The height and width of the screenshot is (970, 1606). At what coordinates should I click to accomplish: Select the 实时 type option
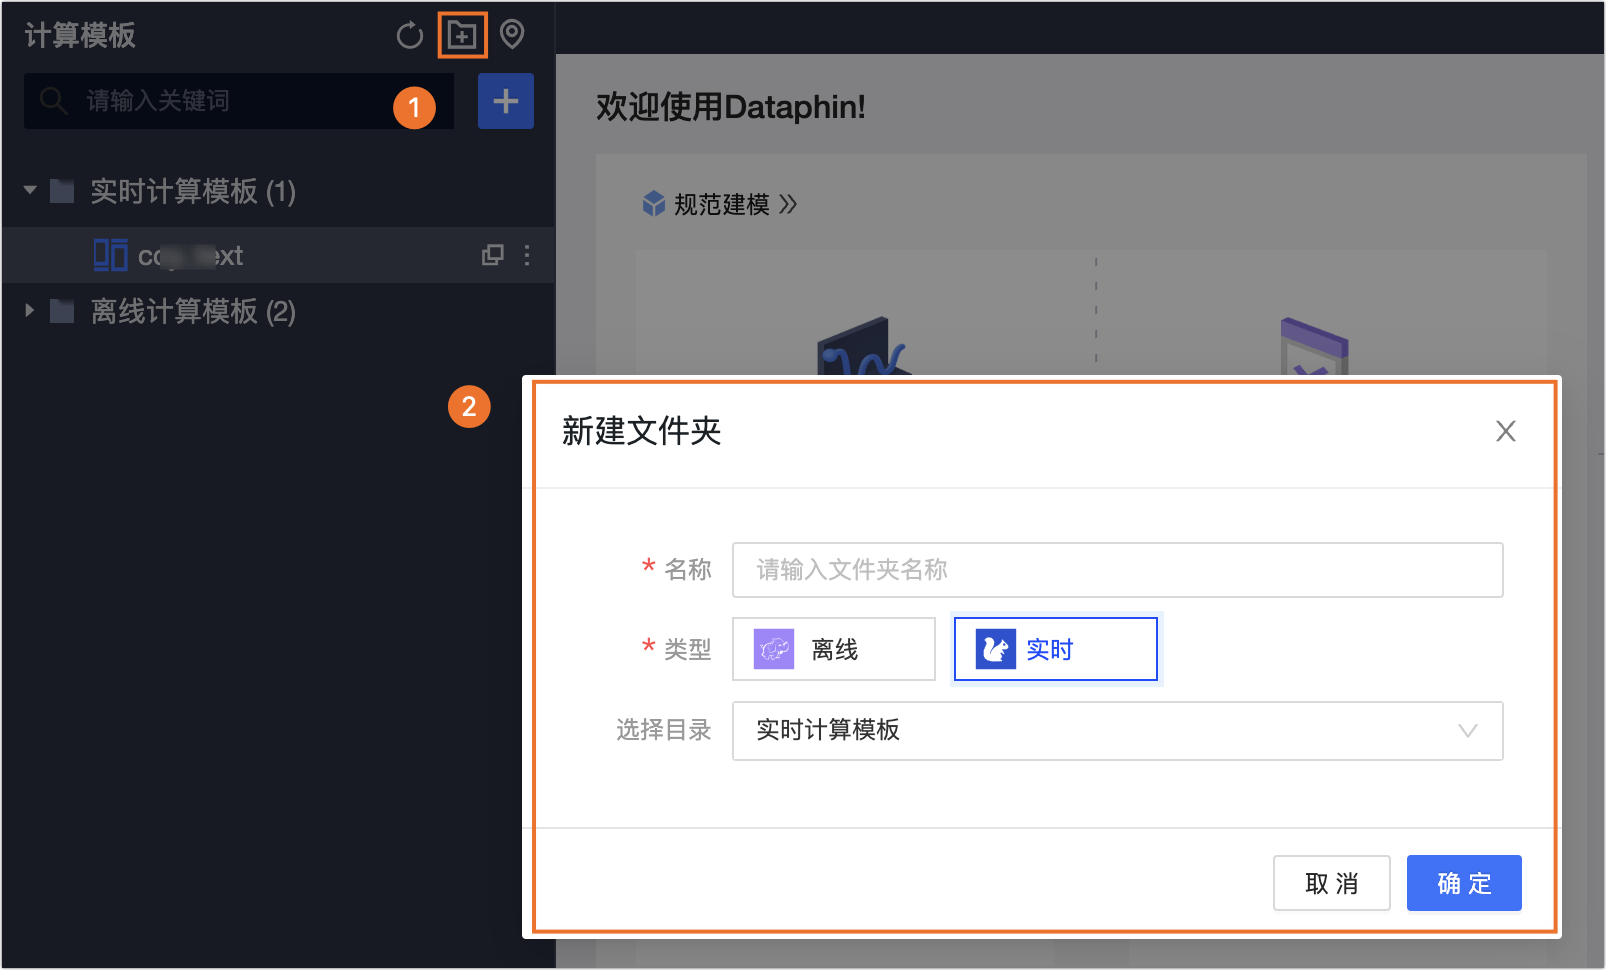(1056, 649)
